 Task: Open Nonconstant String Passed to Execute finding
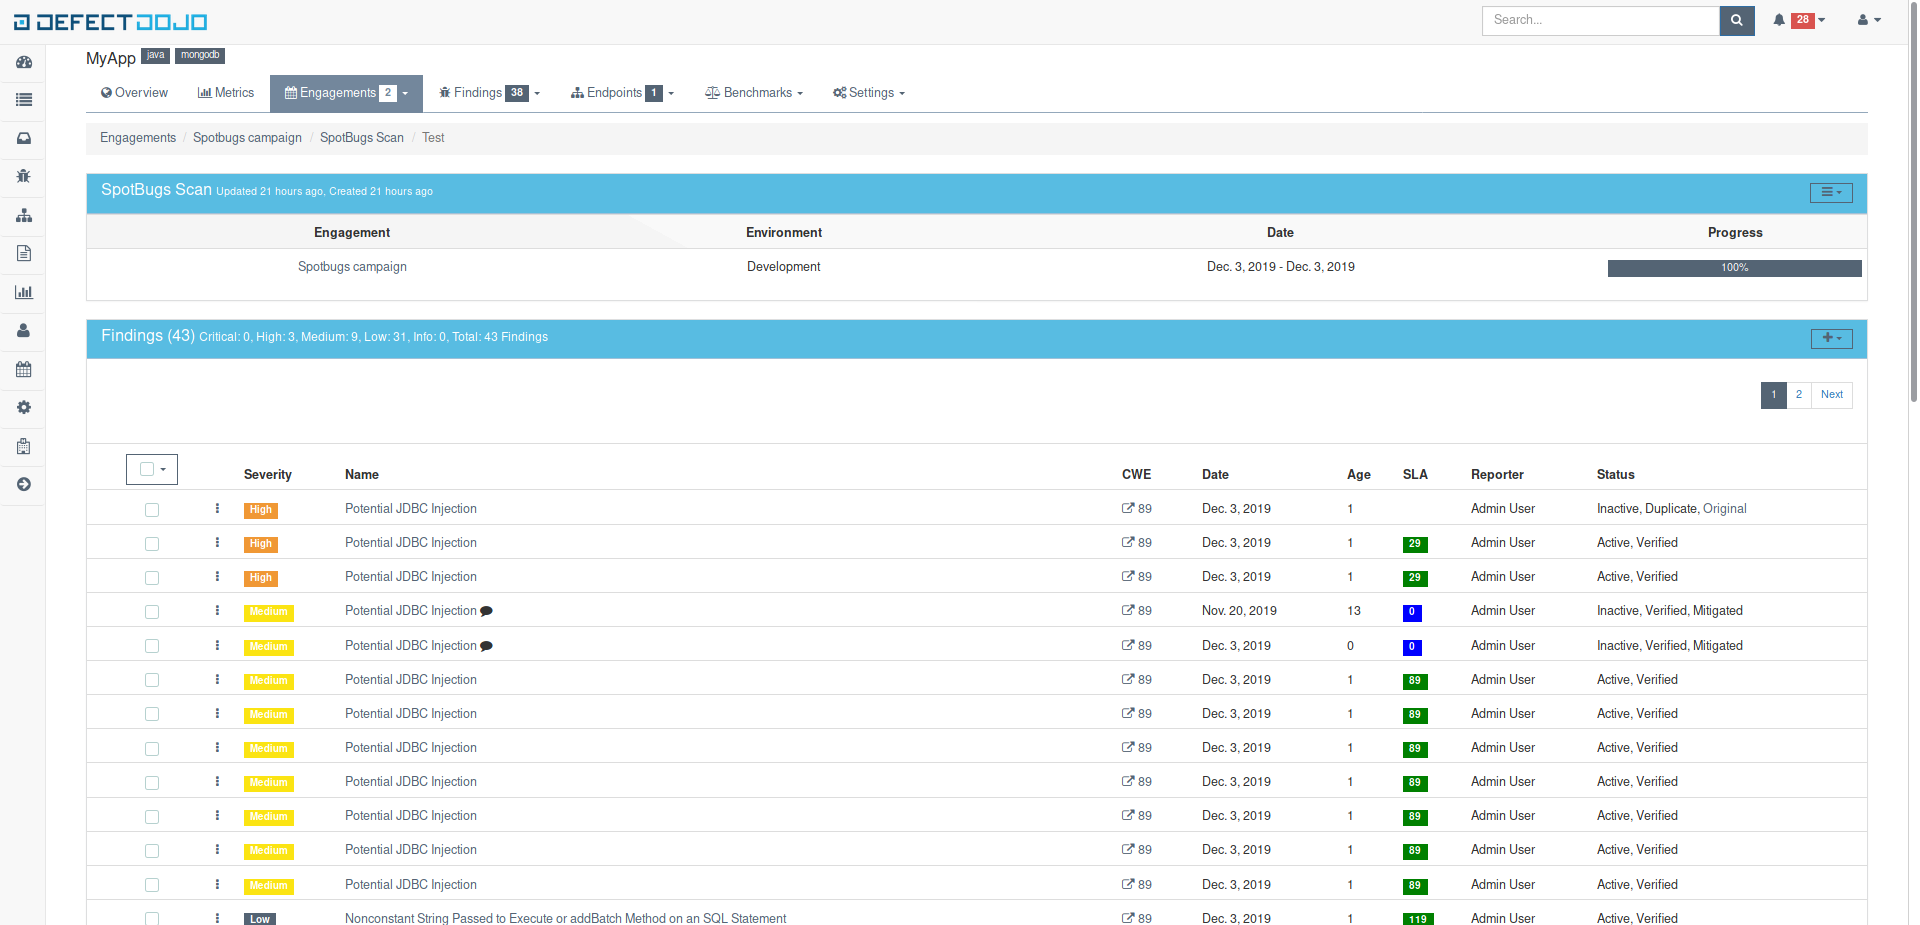coord(565,918)
